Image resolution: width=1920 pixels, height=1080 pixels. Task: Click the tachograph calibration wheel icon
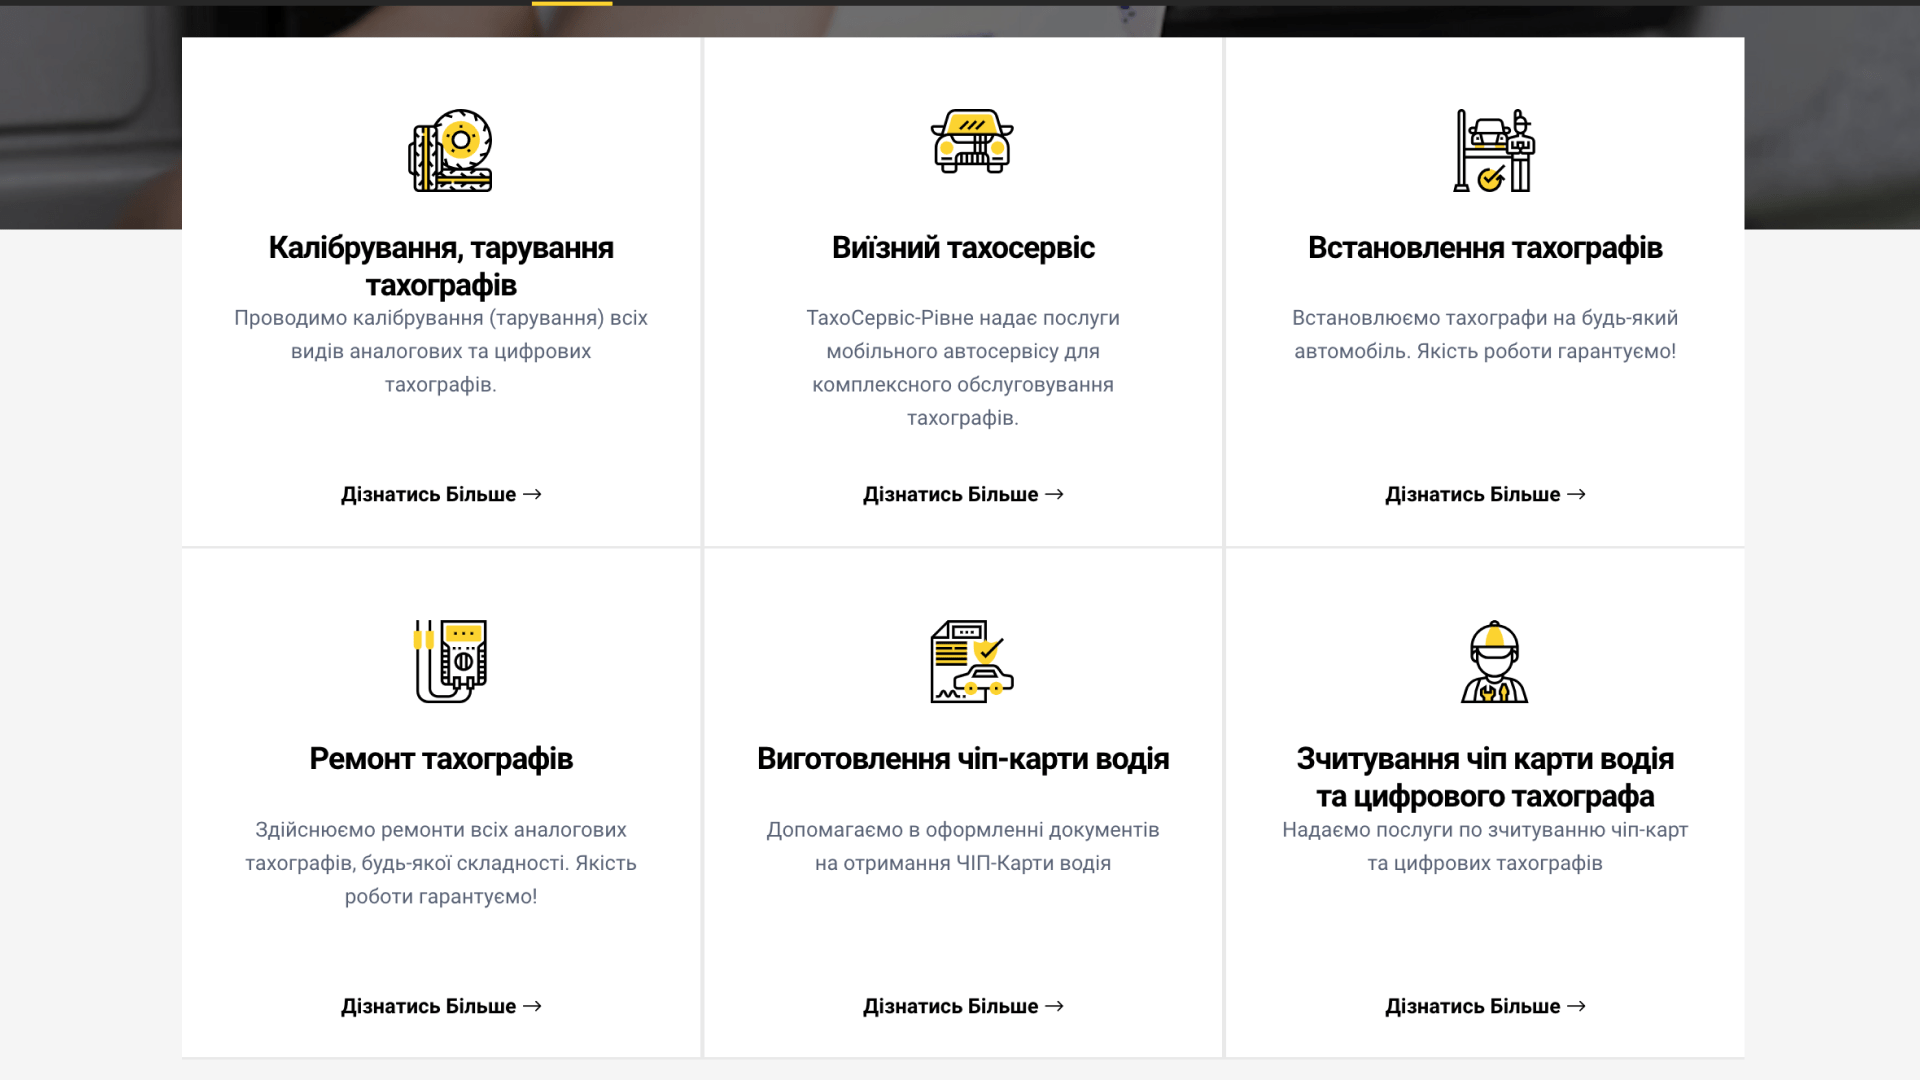(x=450, y=151)
